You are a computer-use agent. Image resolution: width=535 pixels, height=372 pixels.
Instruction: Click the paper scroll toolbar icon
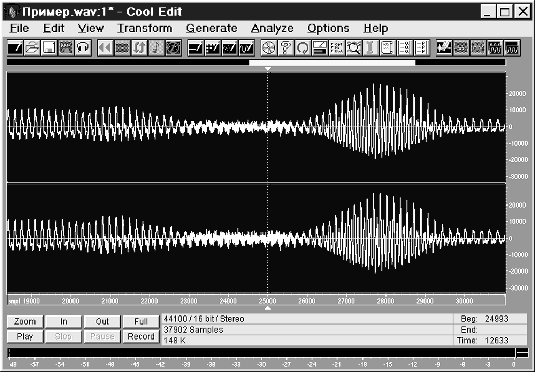tap(387, 48)
